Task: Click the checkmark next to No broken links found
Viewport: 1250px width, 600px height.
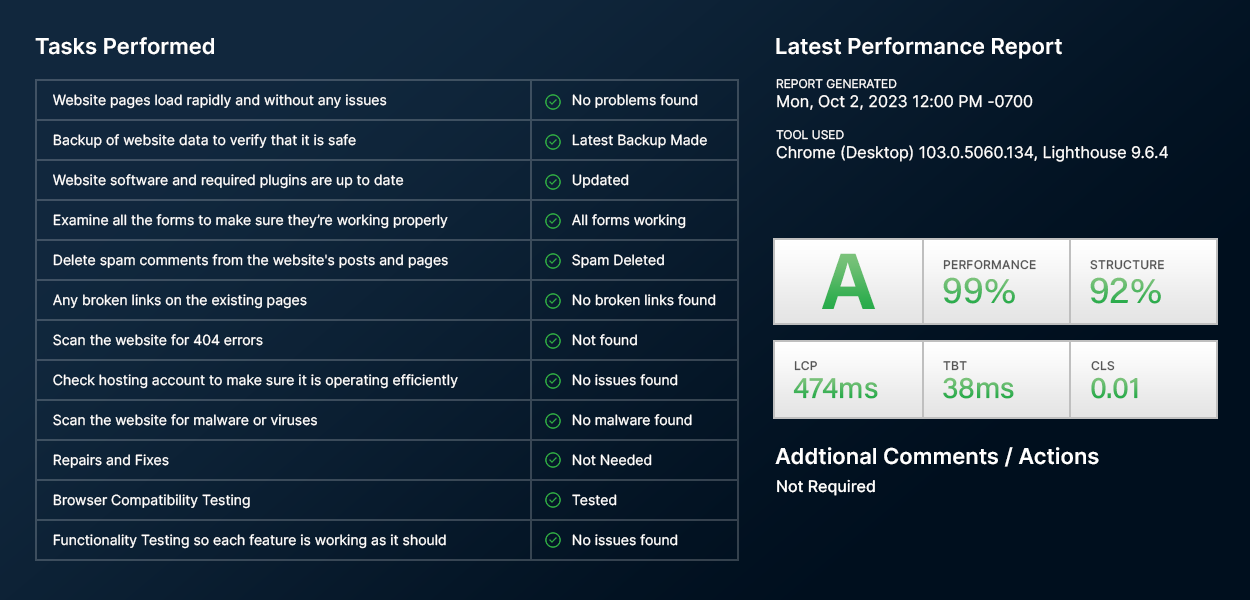Action: [x=552, y=301]
